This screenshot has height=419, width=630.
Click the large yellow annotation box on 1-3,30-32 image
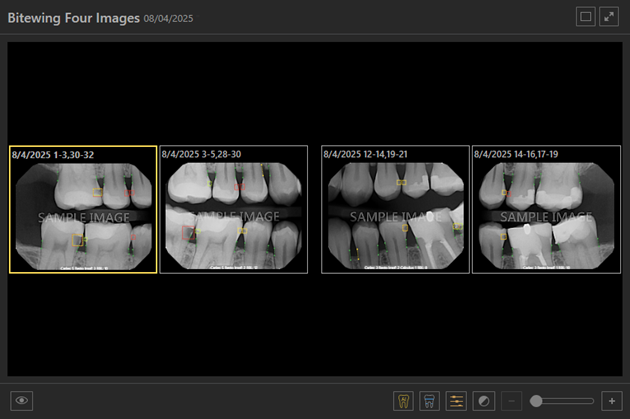click(76, 240)
